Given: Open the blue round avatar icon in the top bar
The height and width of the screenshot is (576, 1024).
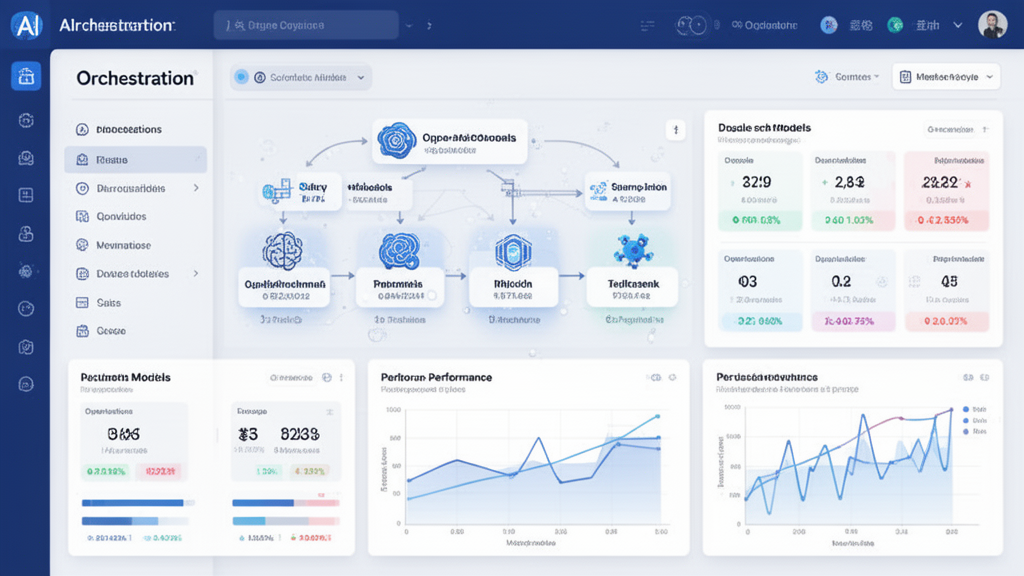Looking at the screenshot, I should [829, 25].
